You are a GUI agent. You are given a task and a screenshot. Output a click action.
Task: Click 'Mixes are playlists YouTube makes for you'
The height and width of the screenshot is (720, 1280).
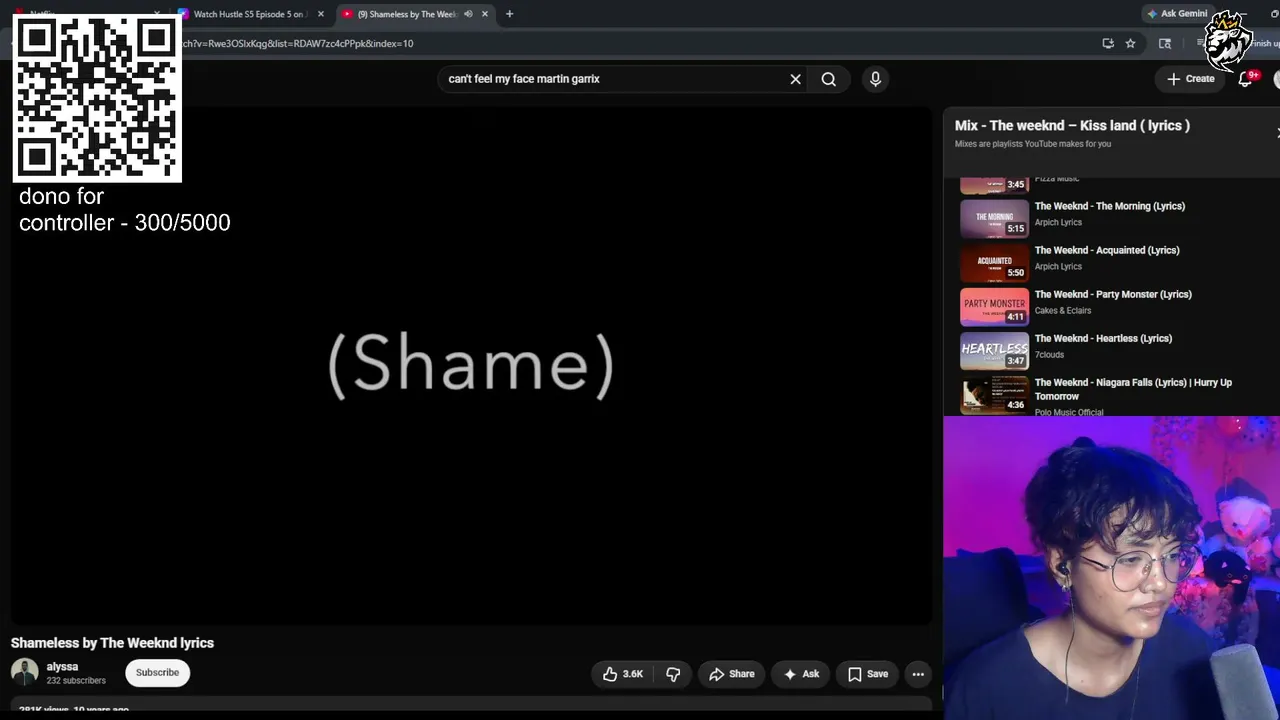pos(1033,144)
